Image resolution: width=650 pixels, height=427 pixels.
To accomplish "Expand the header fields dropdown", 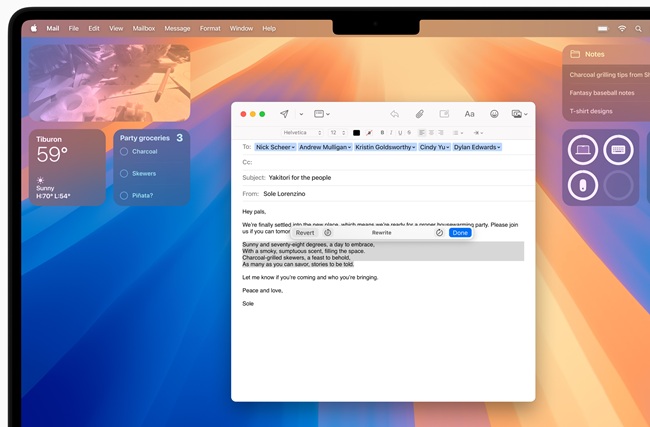I will (321, 114).
